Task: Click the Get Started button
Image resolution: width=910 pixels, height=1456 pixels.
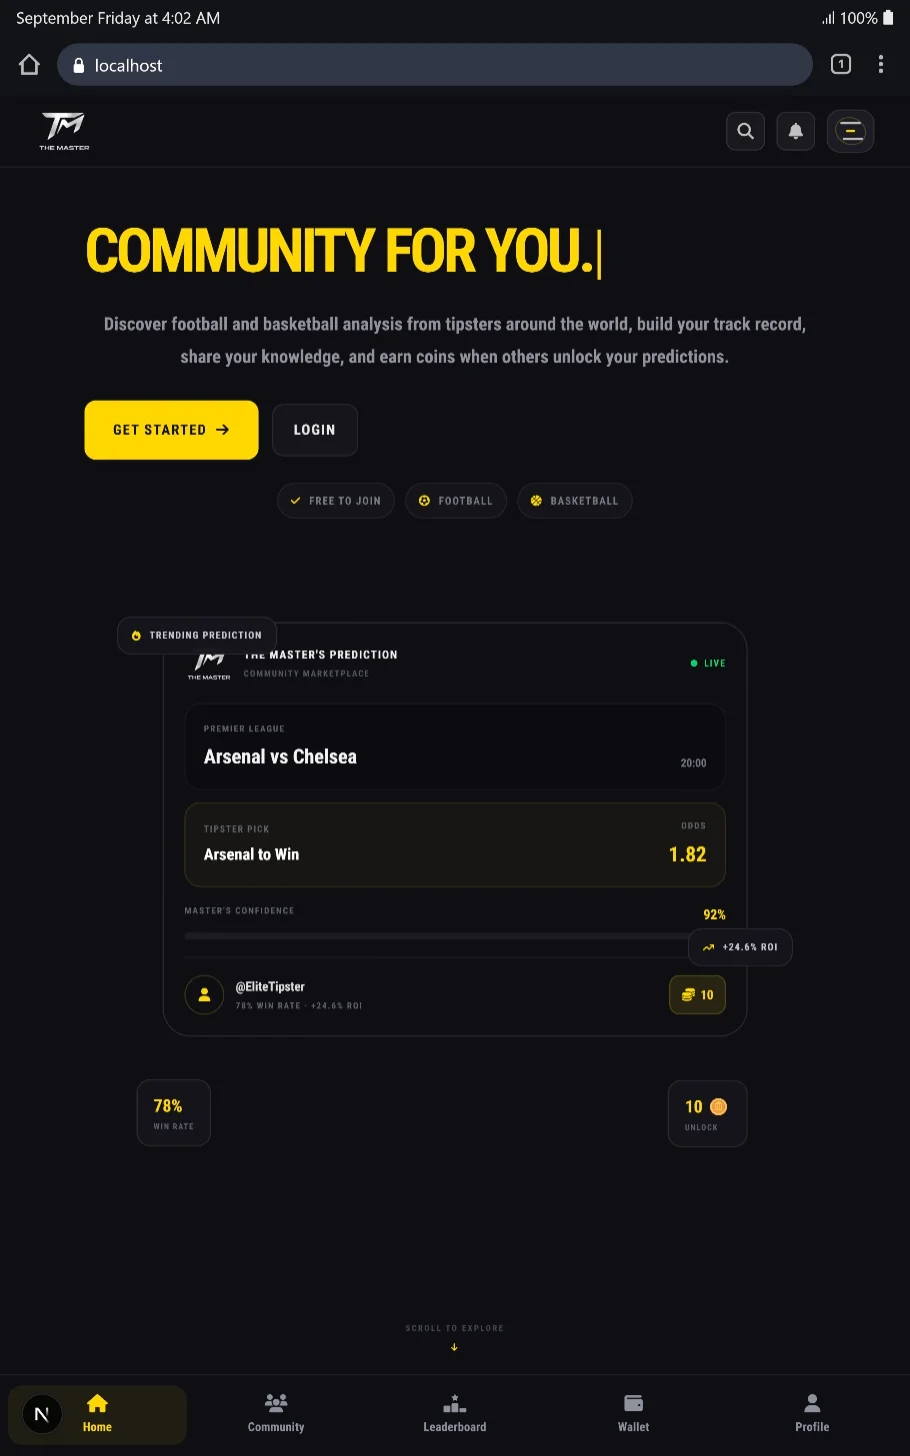Action: click(172, 430)
